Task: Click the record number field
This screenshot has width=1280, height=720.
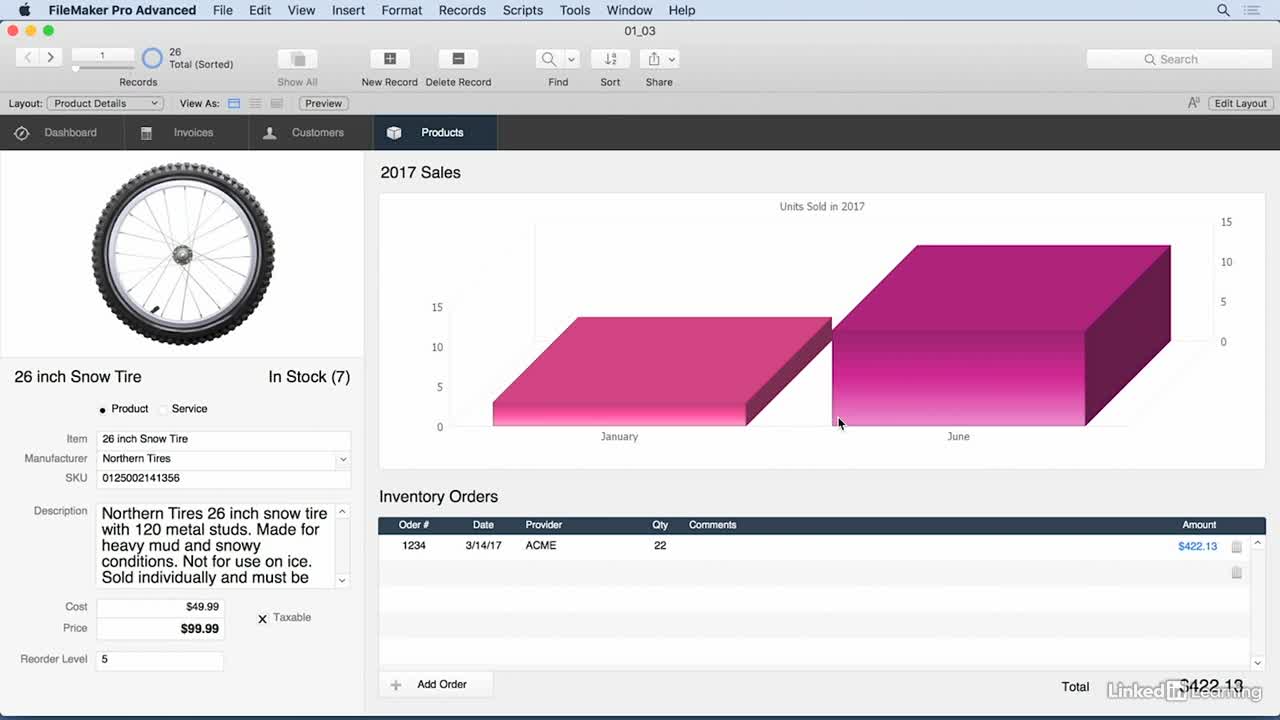Action: [x=102, y=56]
